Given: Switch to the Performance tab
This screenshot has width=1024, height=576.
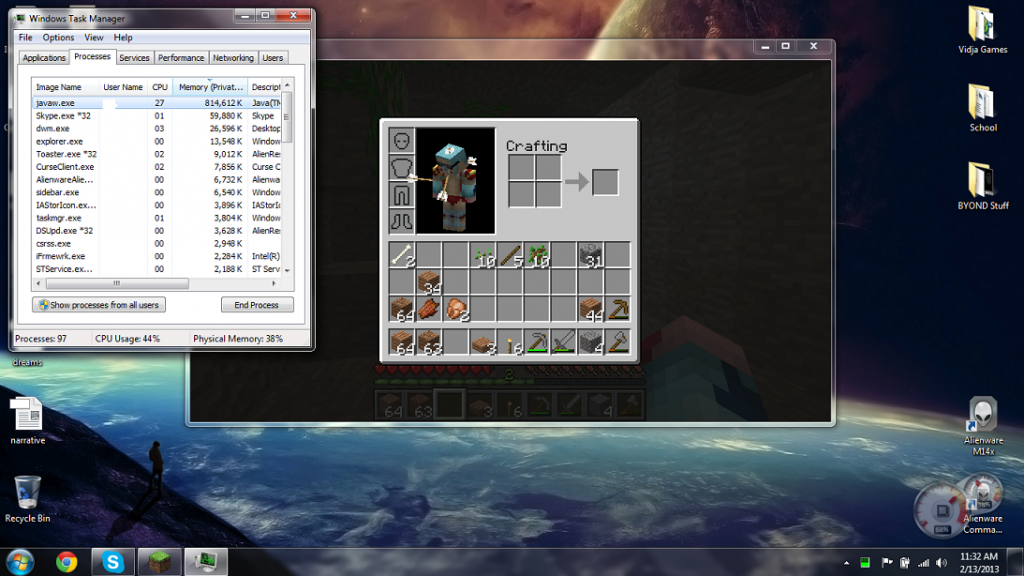Looking at the screenshot, I should (x=181, y=57).
